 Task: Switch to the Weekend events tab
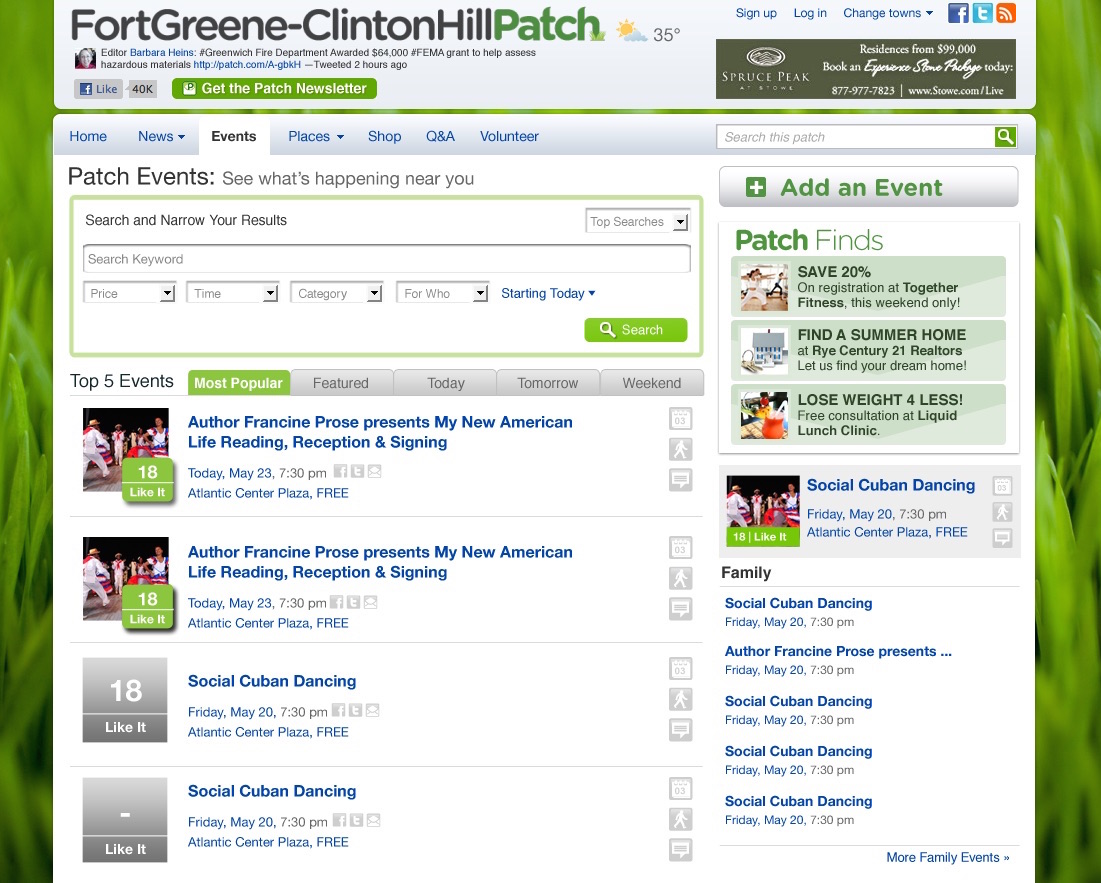click(x=652, y=383)
